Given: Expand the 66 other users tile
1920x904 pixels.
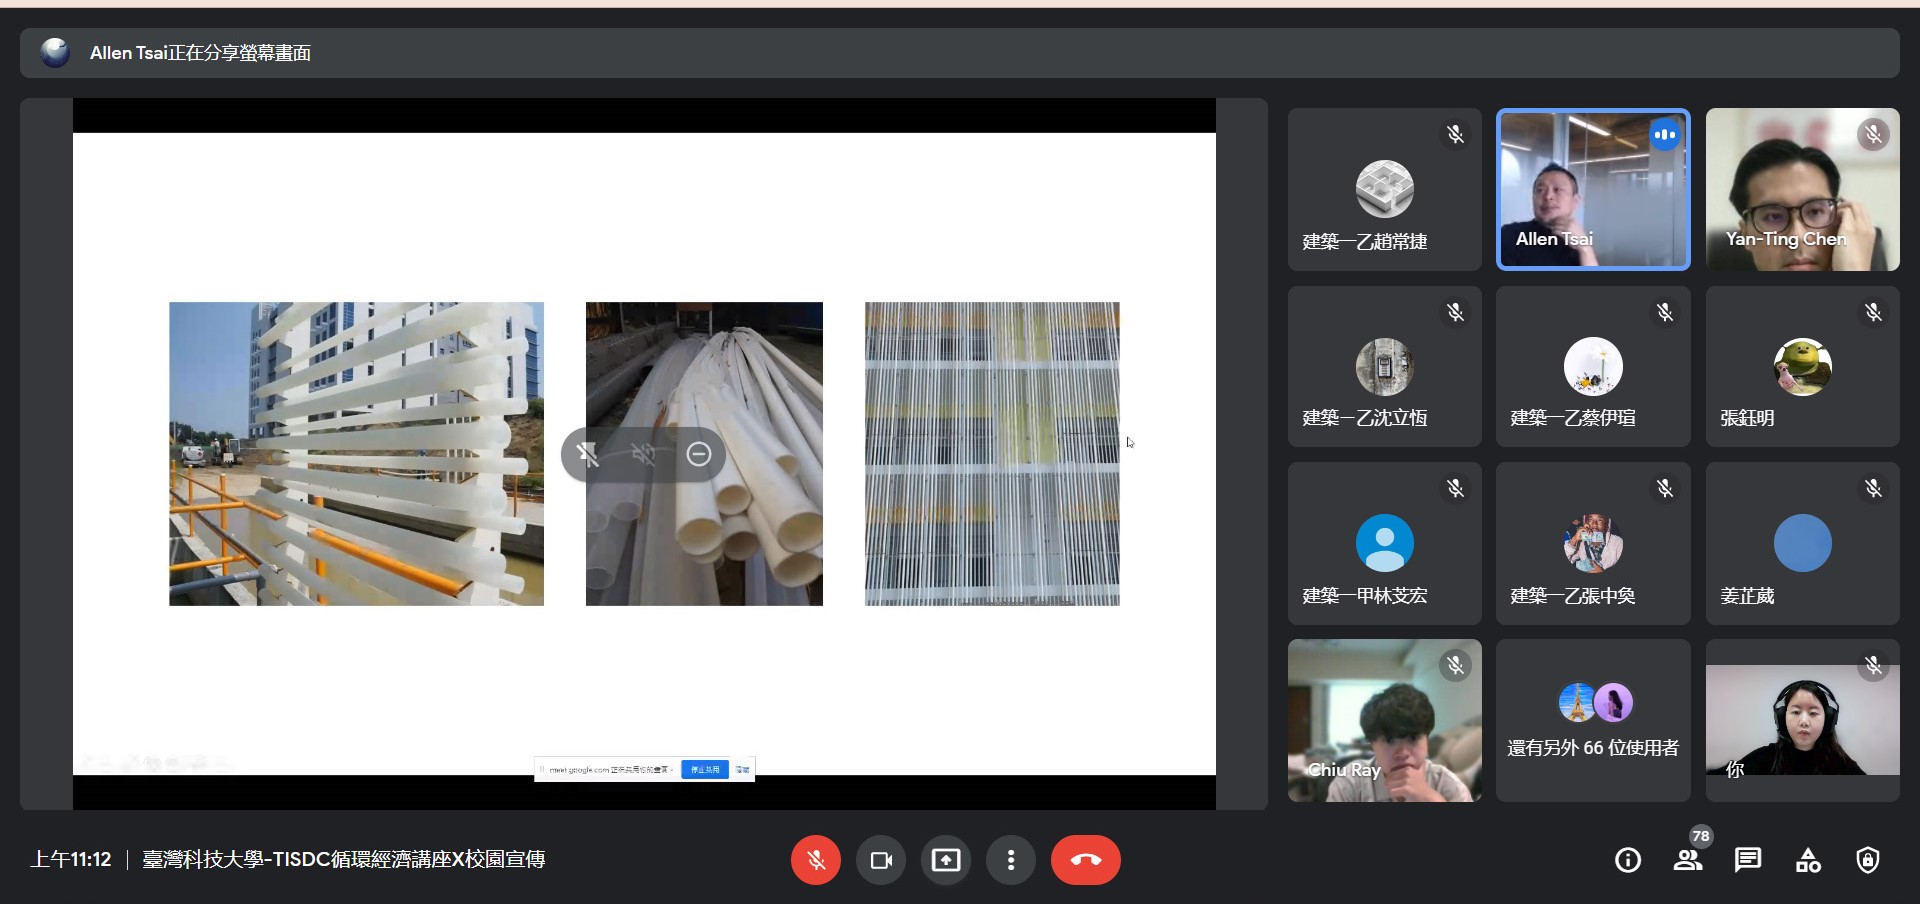Looking at the screenshot, I should (1593, 720).
